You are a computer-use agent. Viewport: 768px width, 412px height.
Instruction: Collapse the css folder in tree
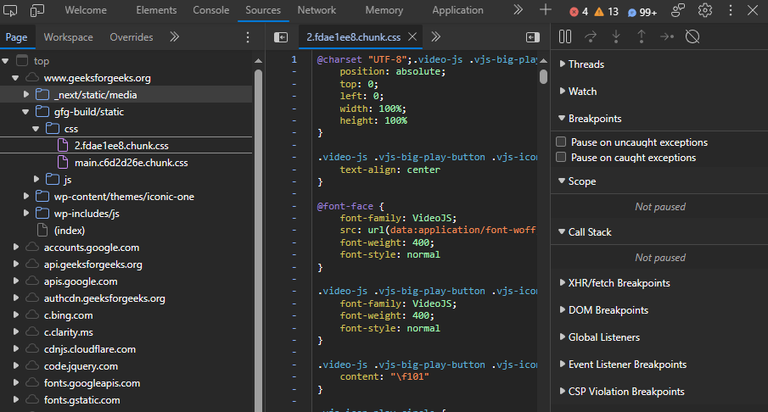(x=34, y=129)
